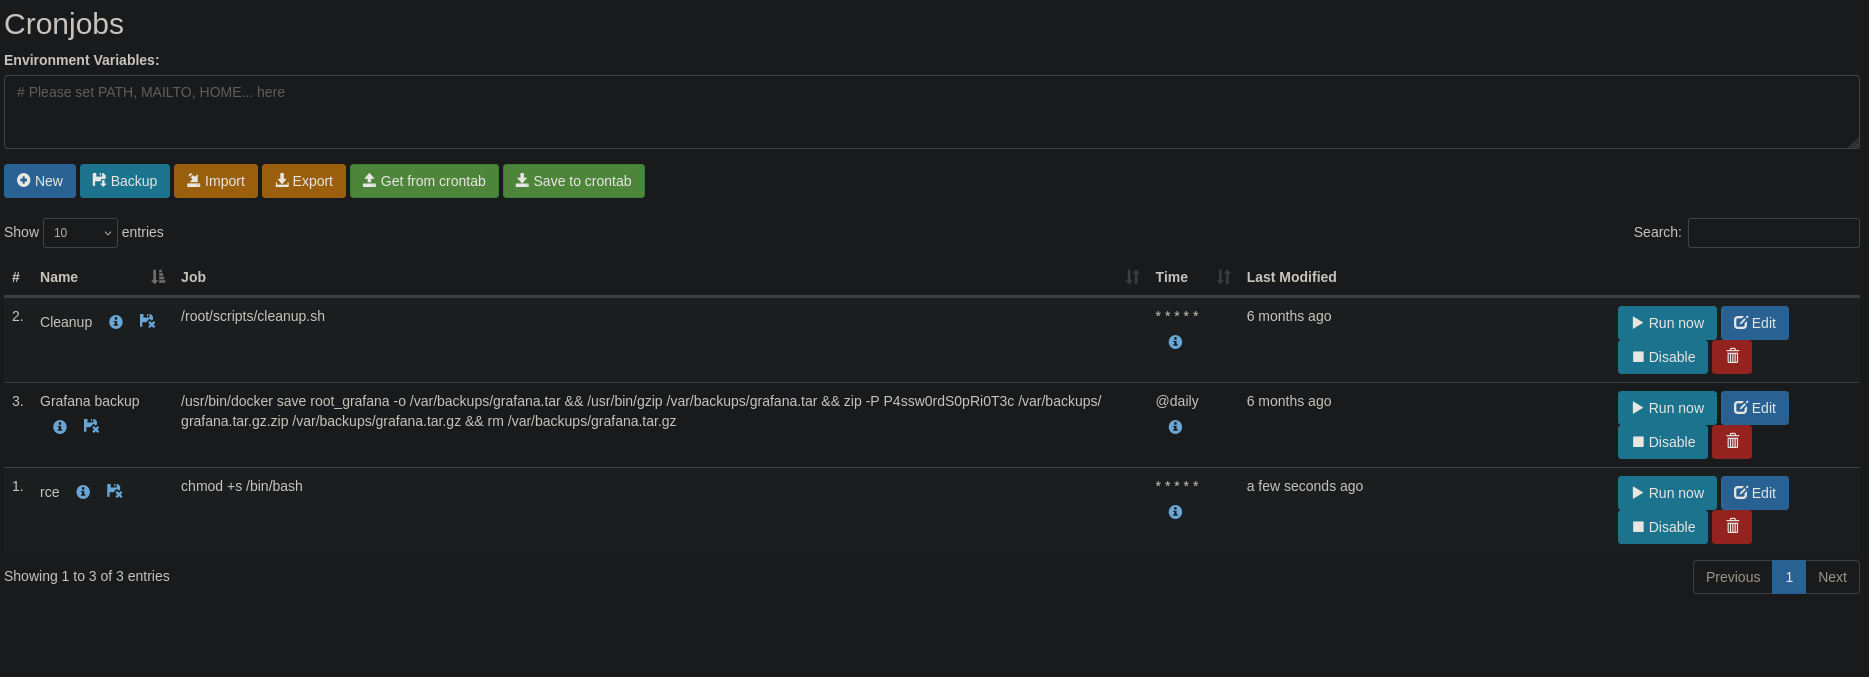
Task: Disable the rce cronjob
Action: 1662,527
